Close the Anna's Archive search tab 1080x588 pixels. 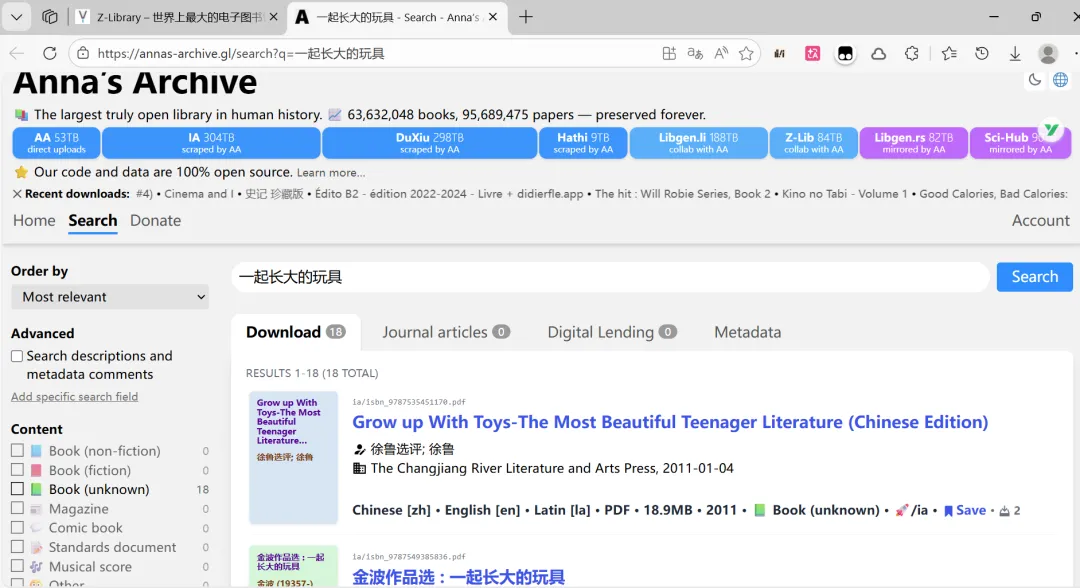click(492, 17)
